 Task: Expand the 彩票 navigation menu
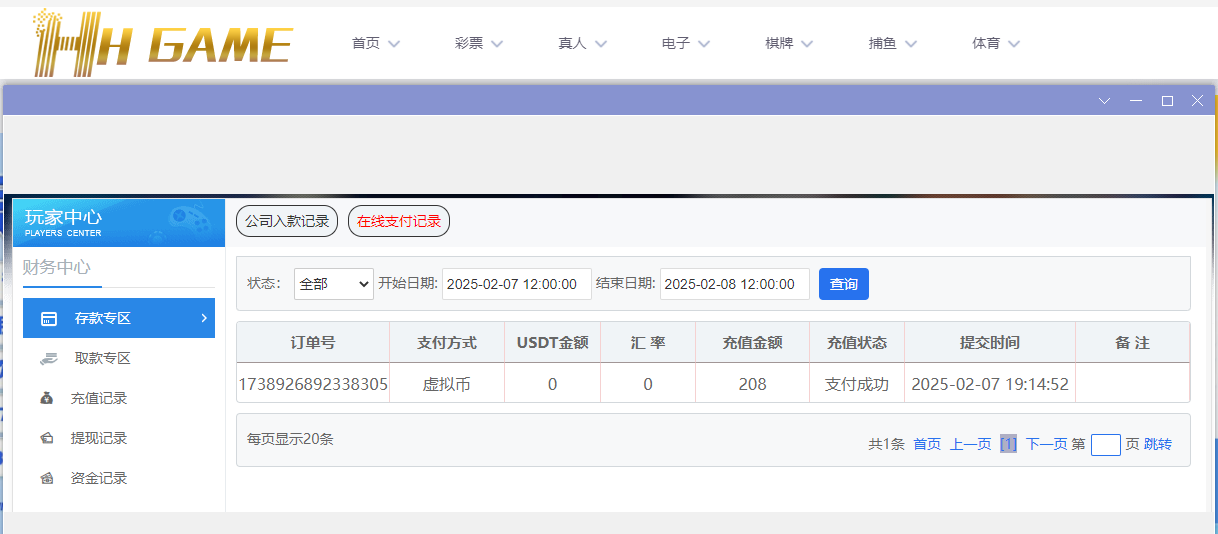click(x=479, y=44)
